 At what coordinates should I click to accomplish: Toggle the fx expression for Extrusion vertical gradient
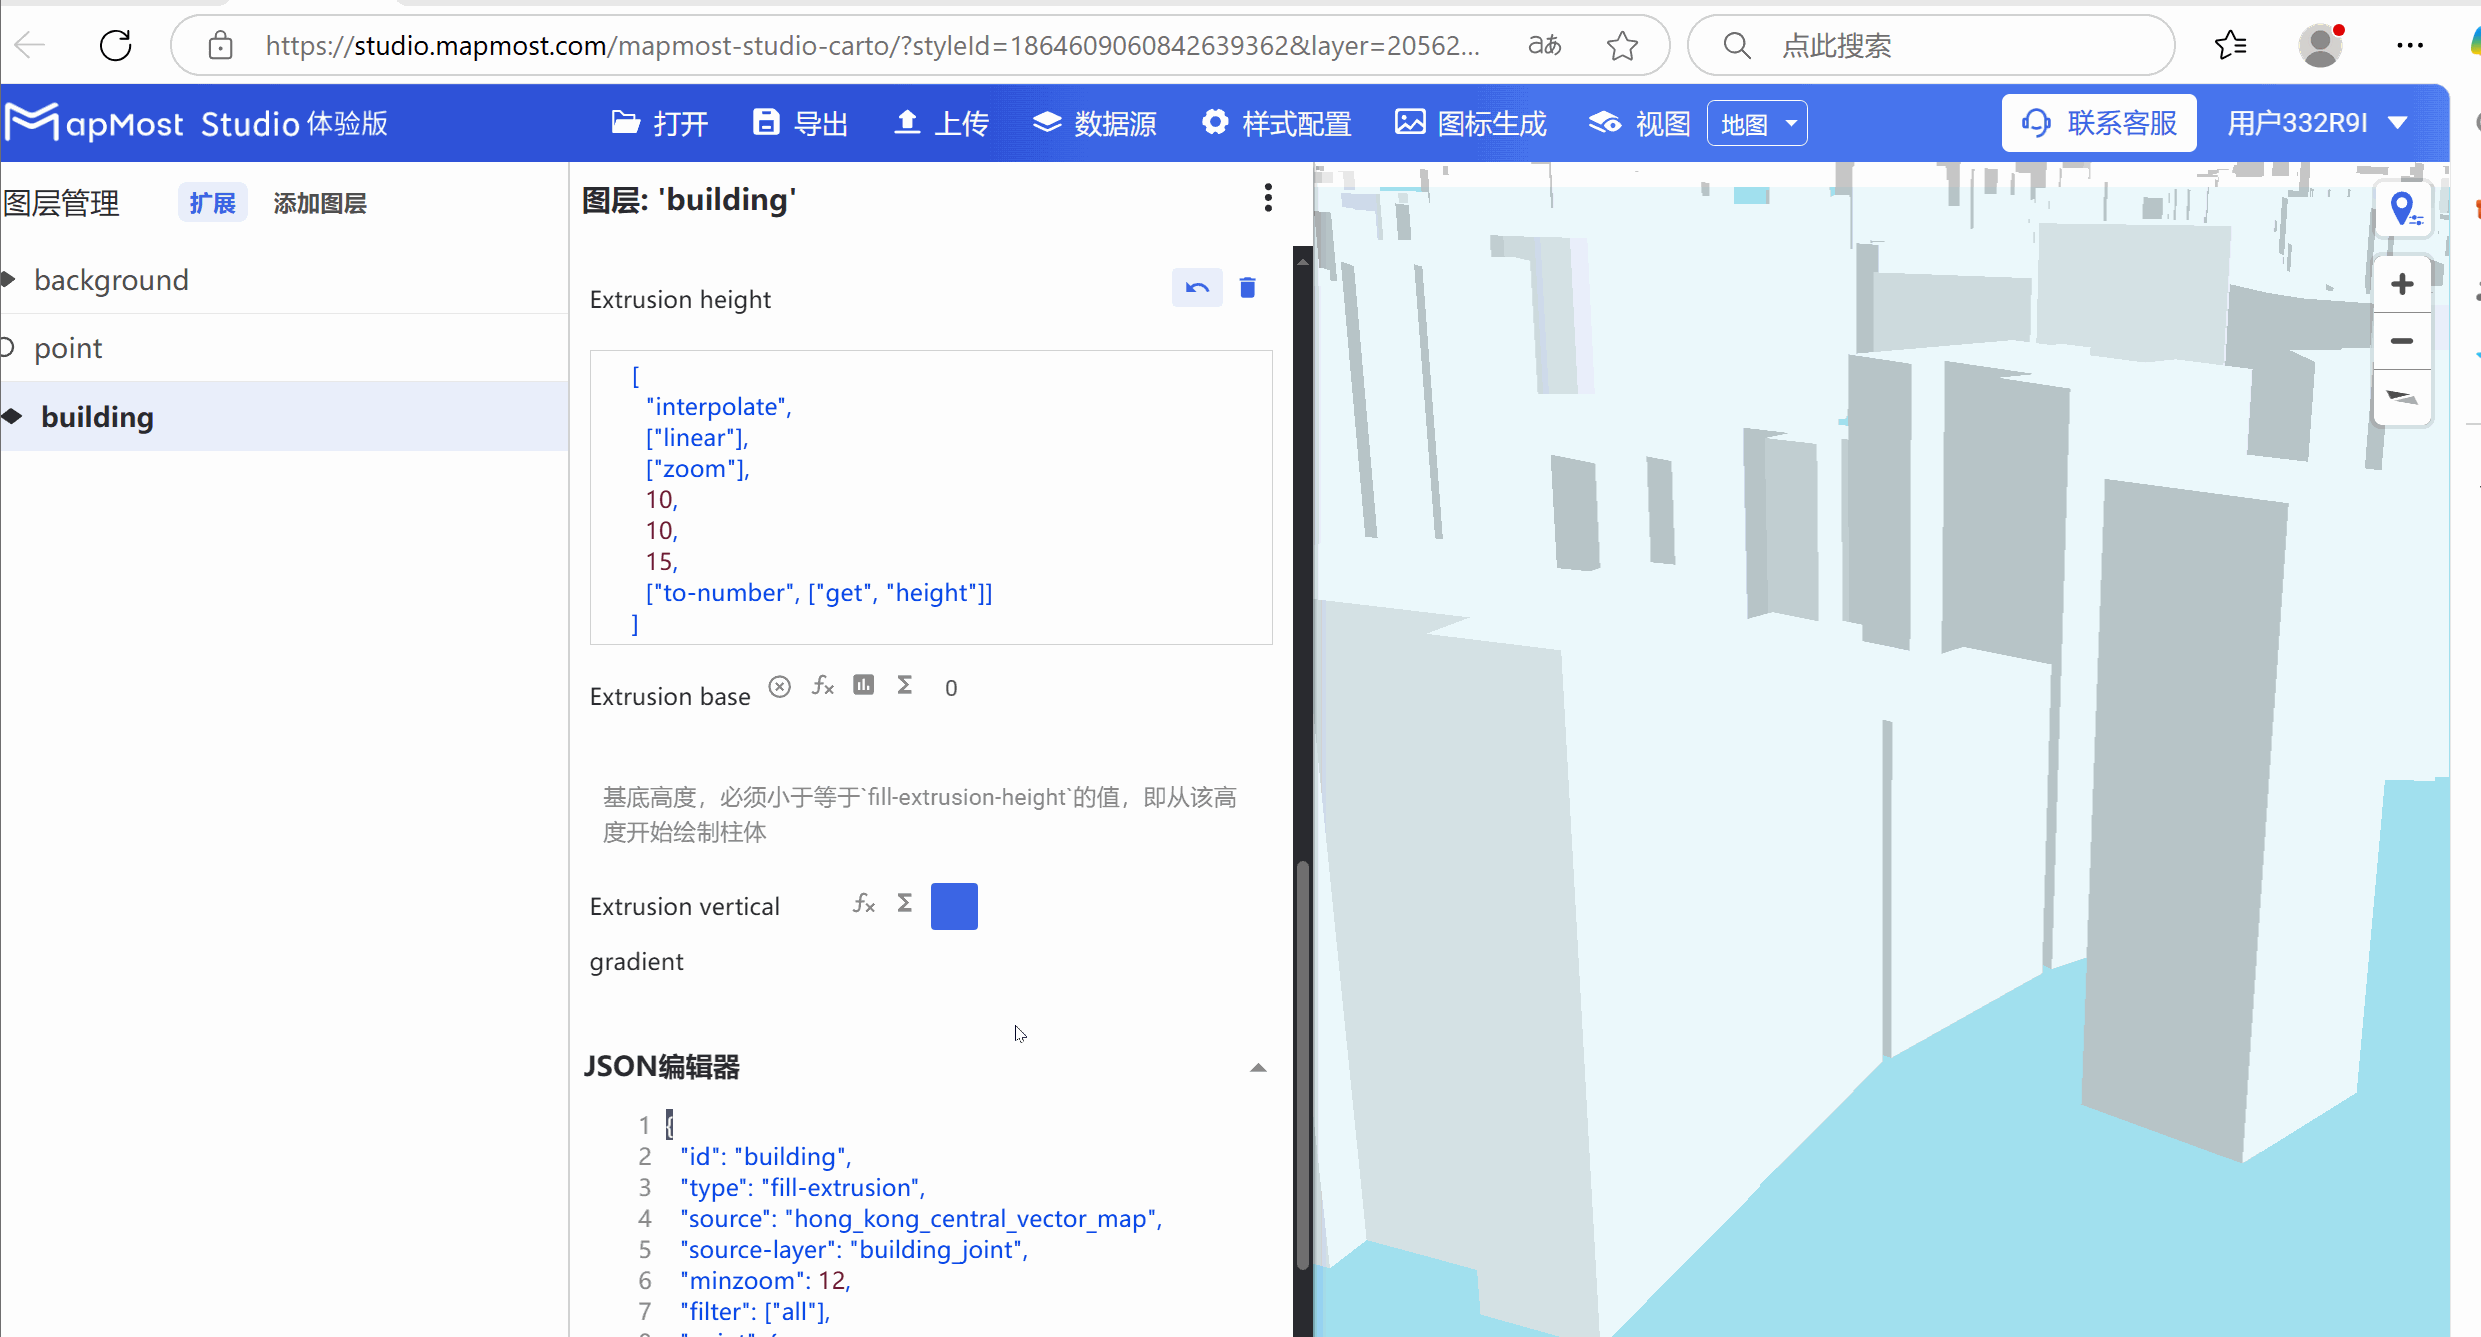click(863, 903)
